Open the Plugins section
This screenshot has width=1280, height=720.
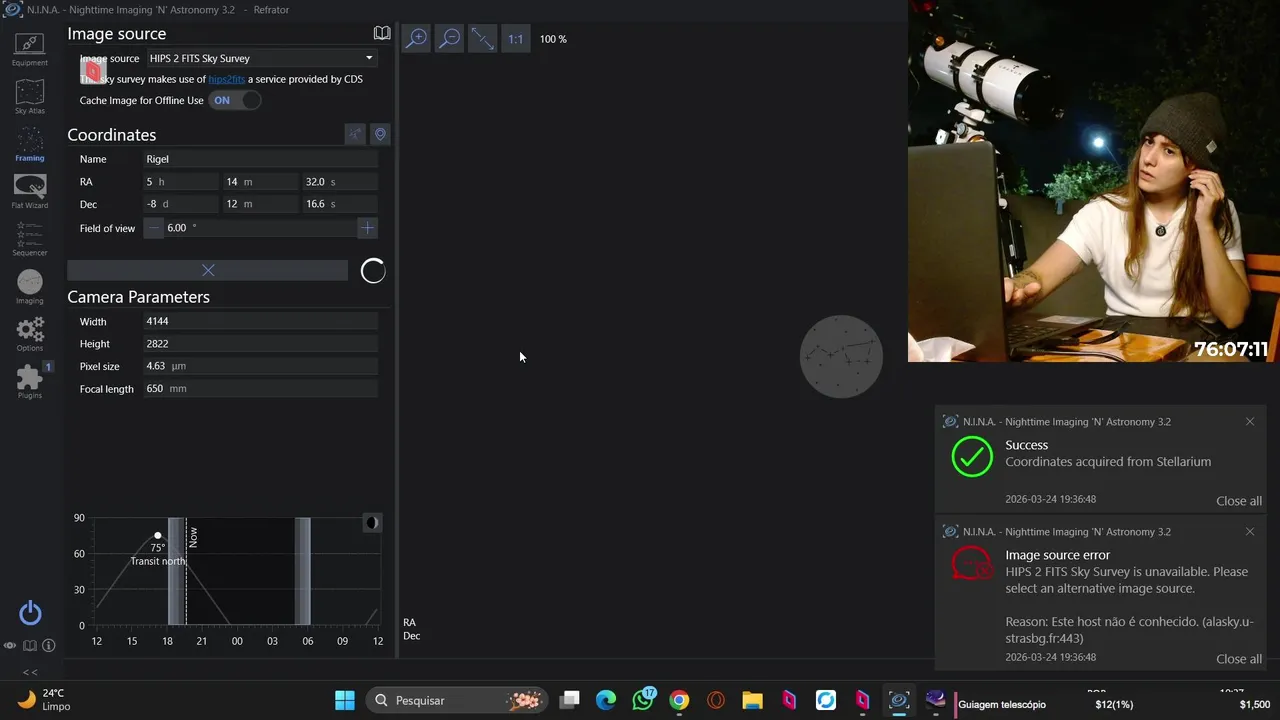click(x=30, y=382)
